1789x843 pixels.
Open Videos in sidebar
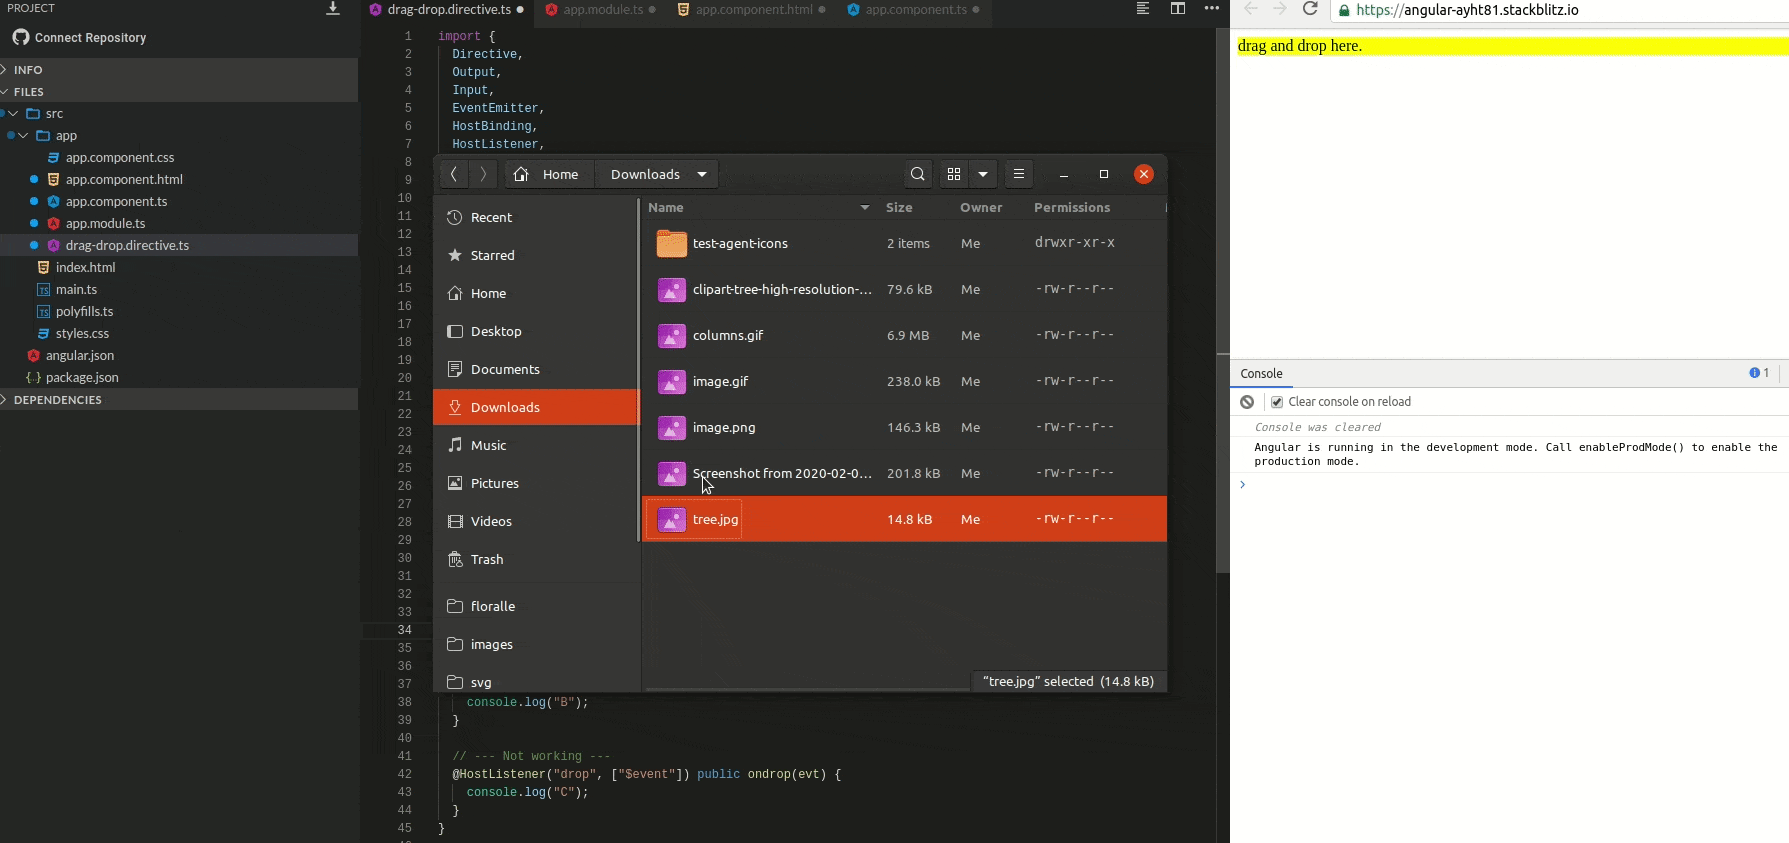pyautogui.click(x=536, y=522)
